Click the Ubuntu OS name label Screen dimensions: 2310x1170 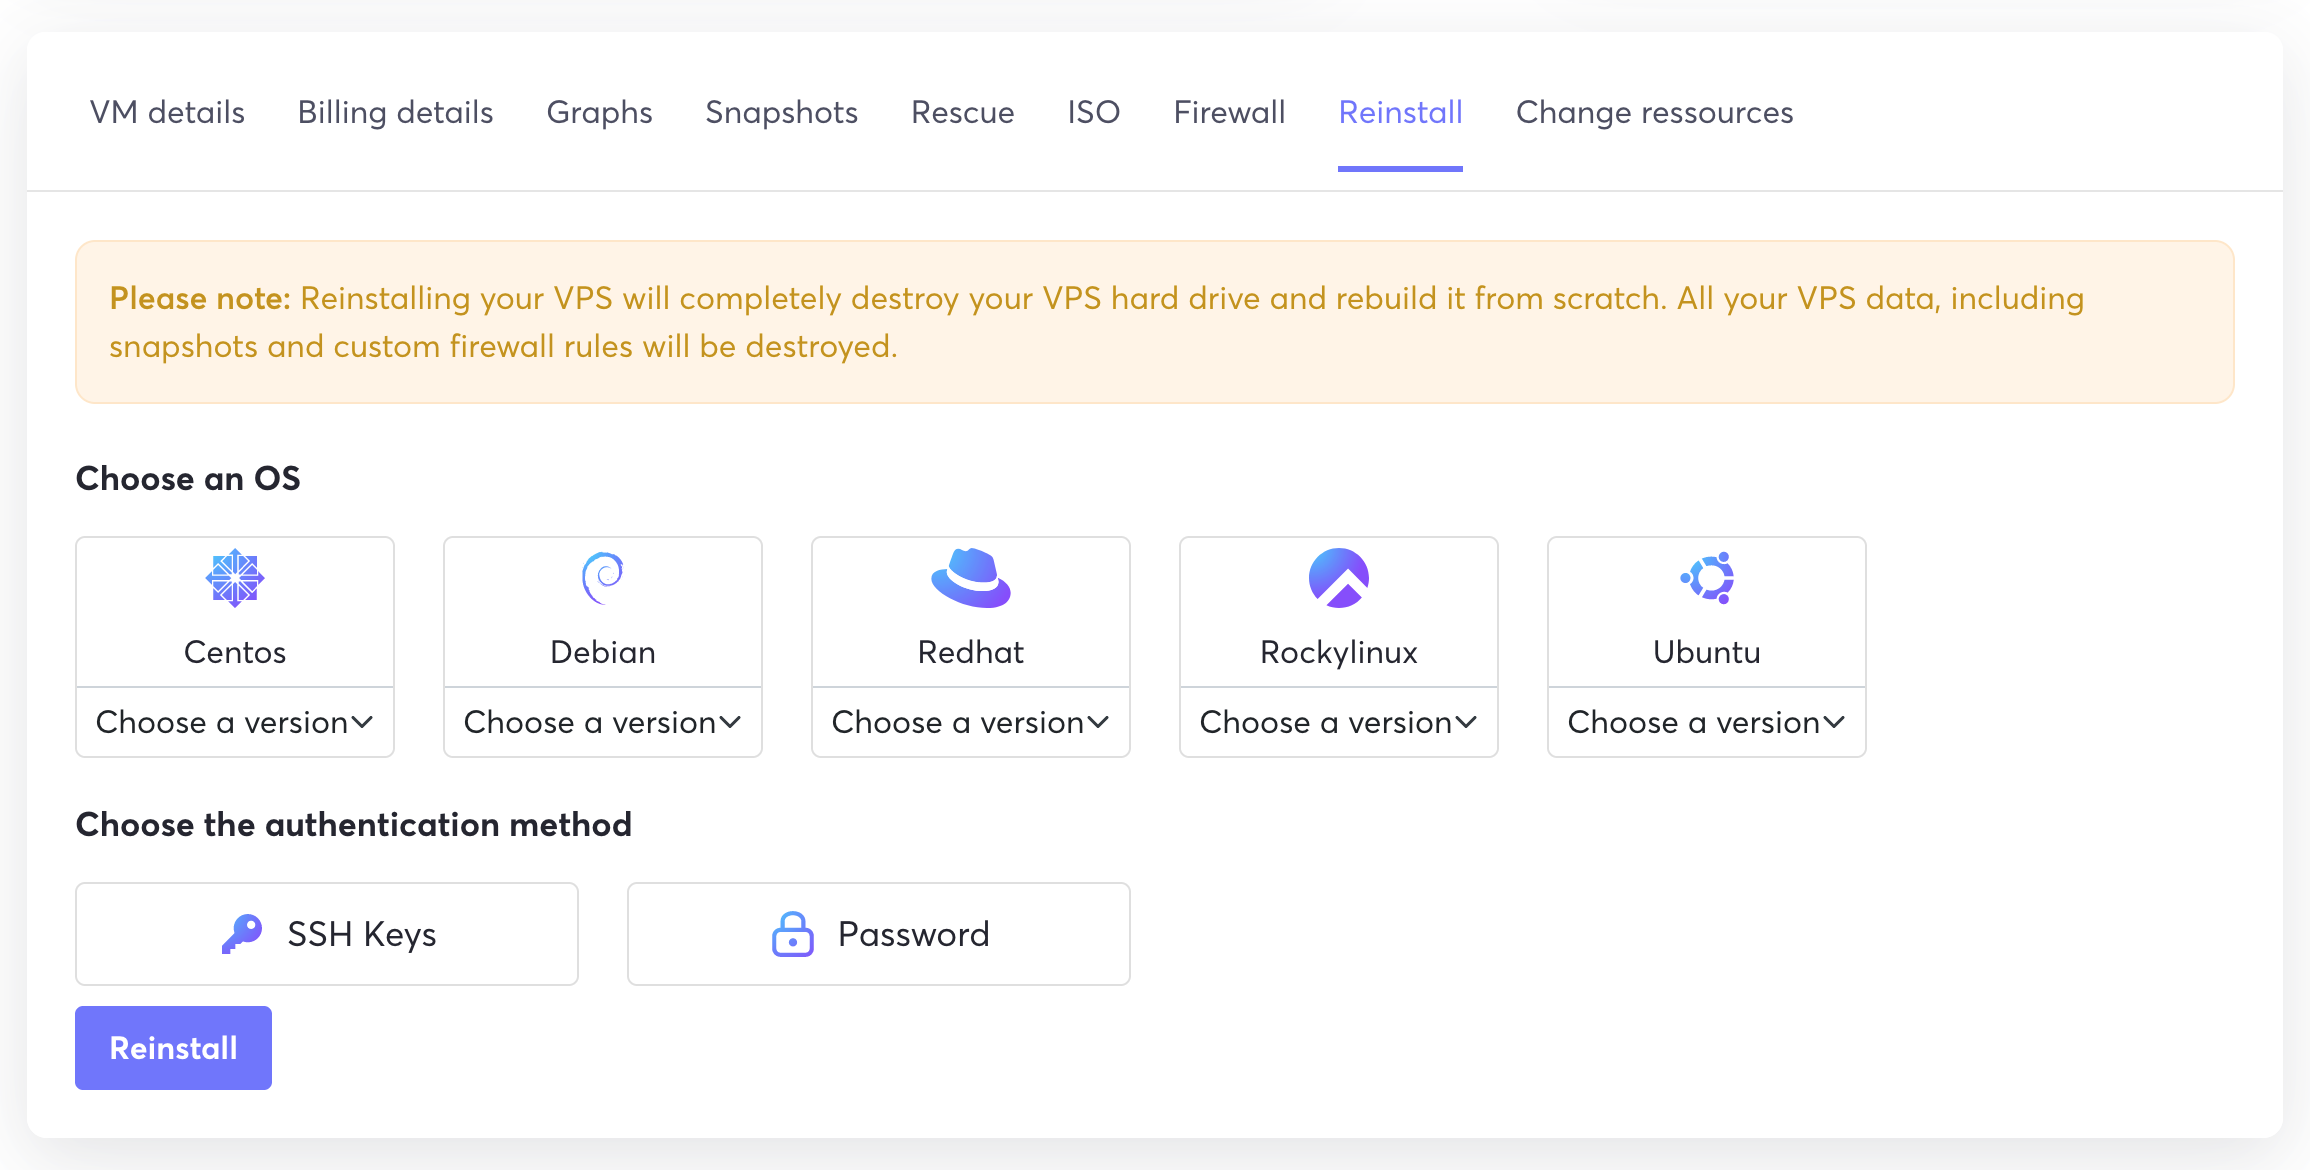pos(1707,652)
